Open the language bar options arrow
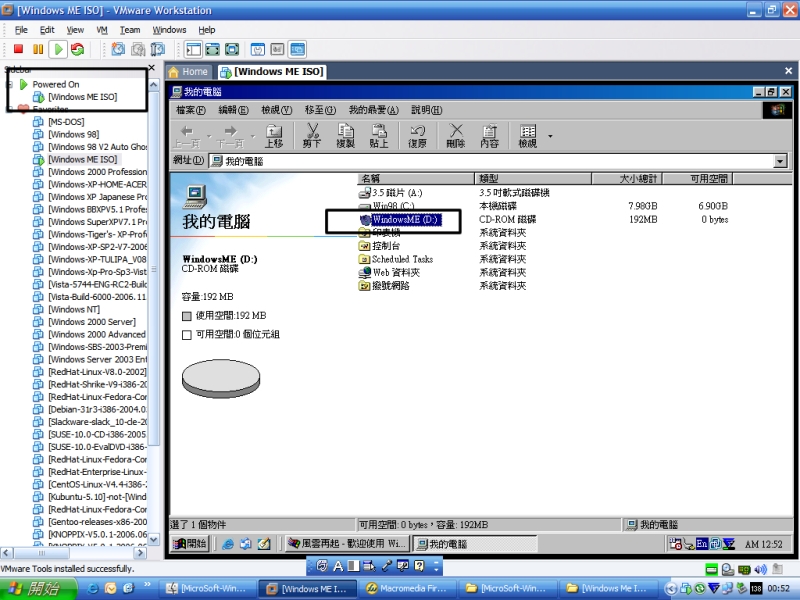 [436, 566]
